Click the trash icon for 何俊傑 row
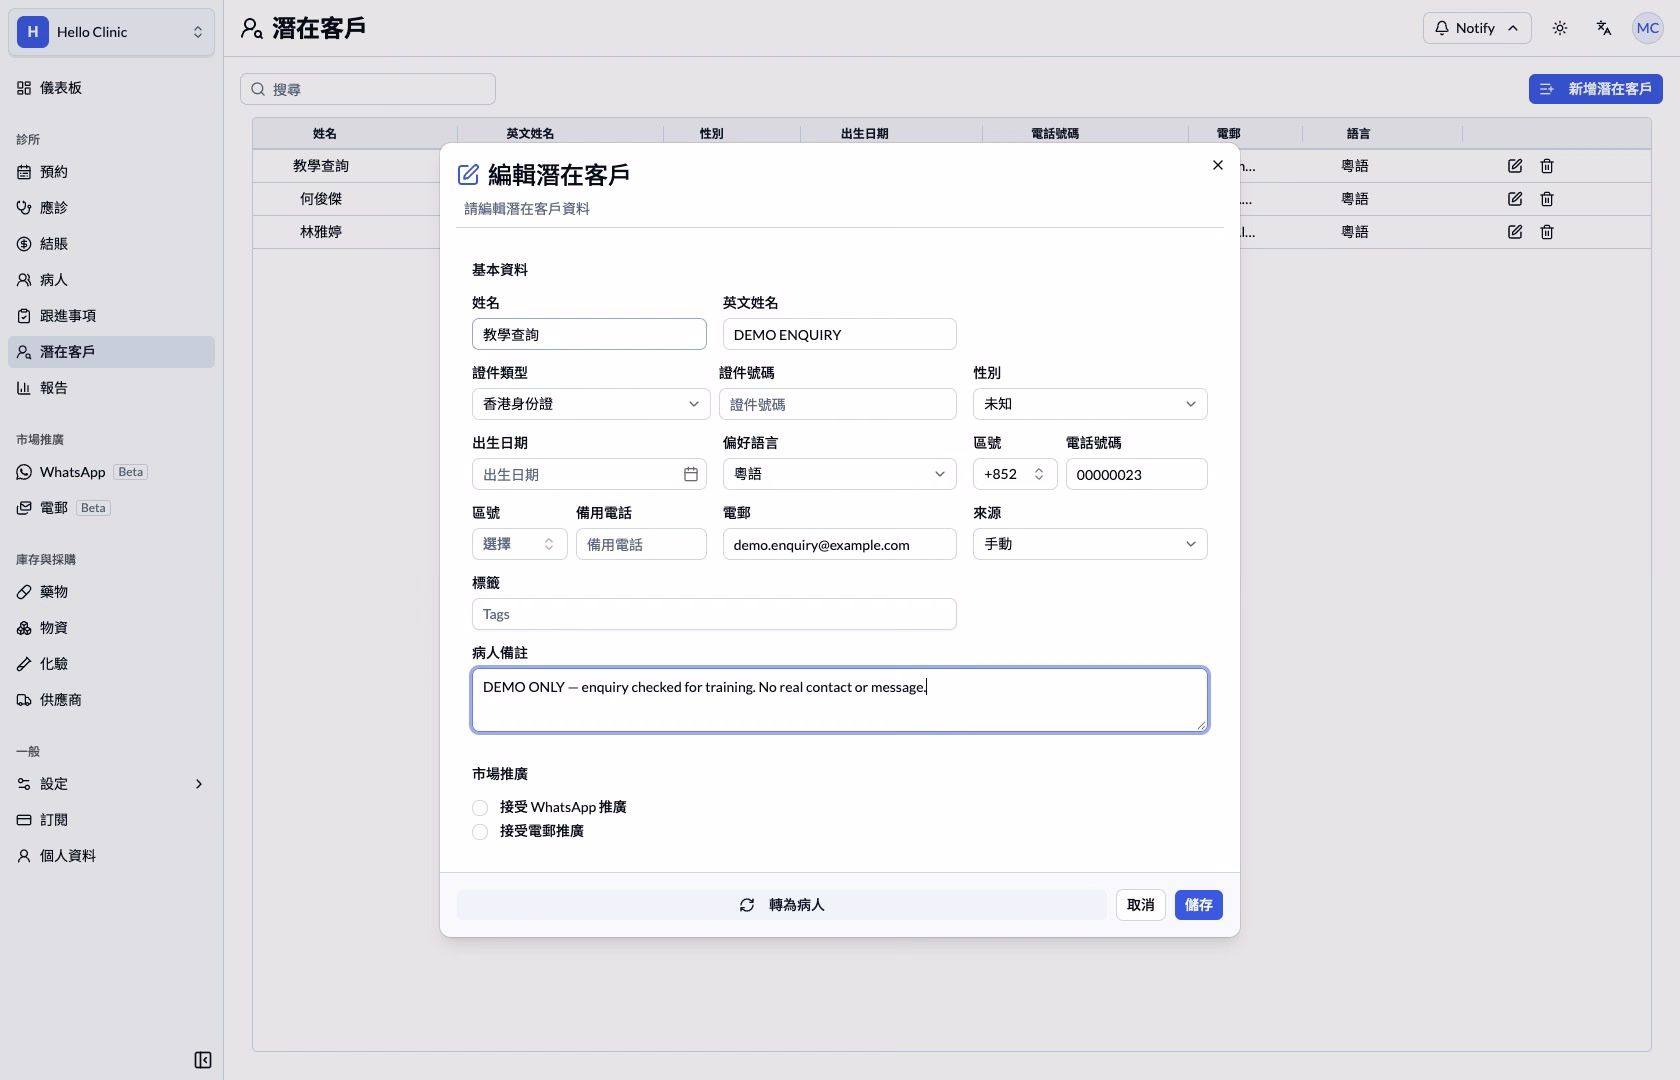The image size is (1680, 1080). (1547, 199)
